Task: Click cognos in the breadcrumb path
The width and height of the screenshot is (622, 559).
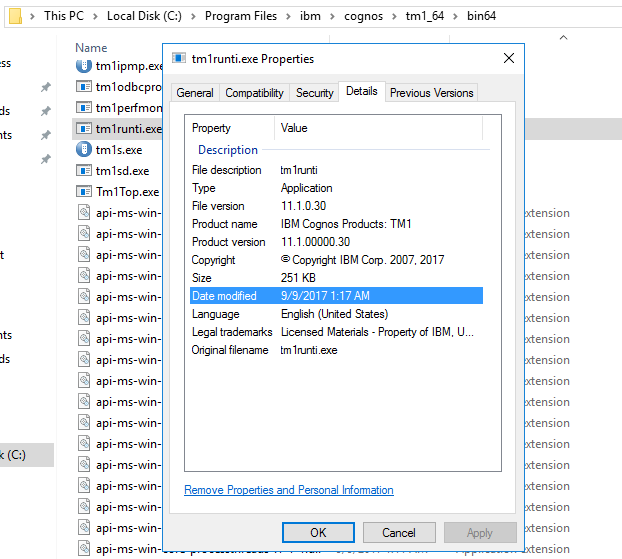Action: [x=363, y=16]
